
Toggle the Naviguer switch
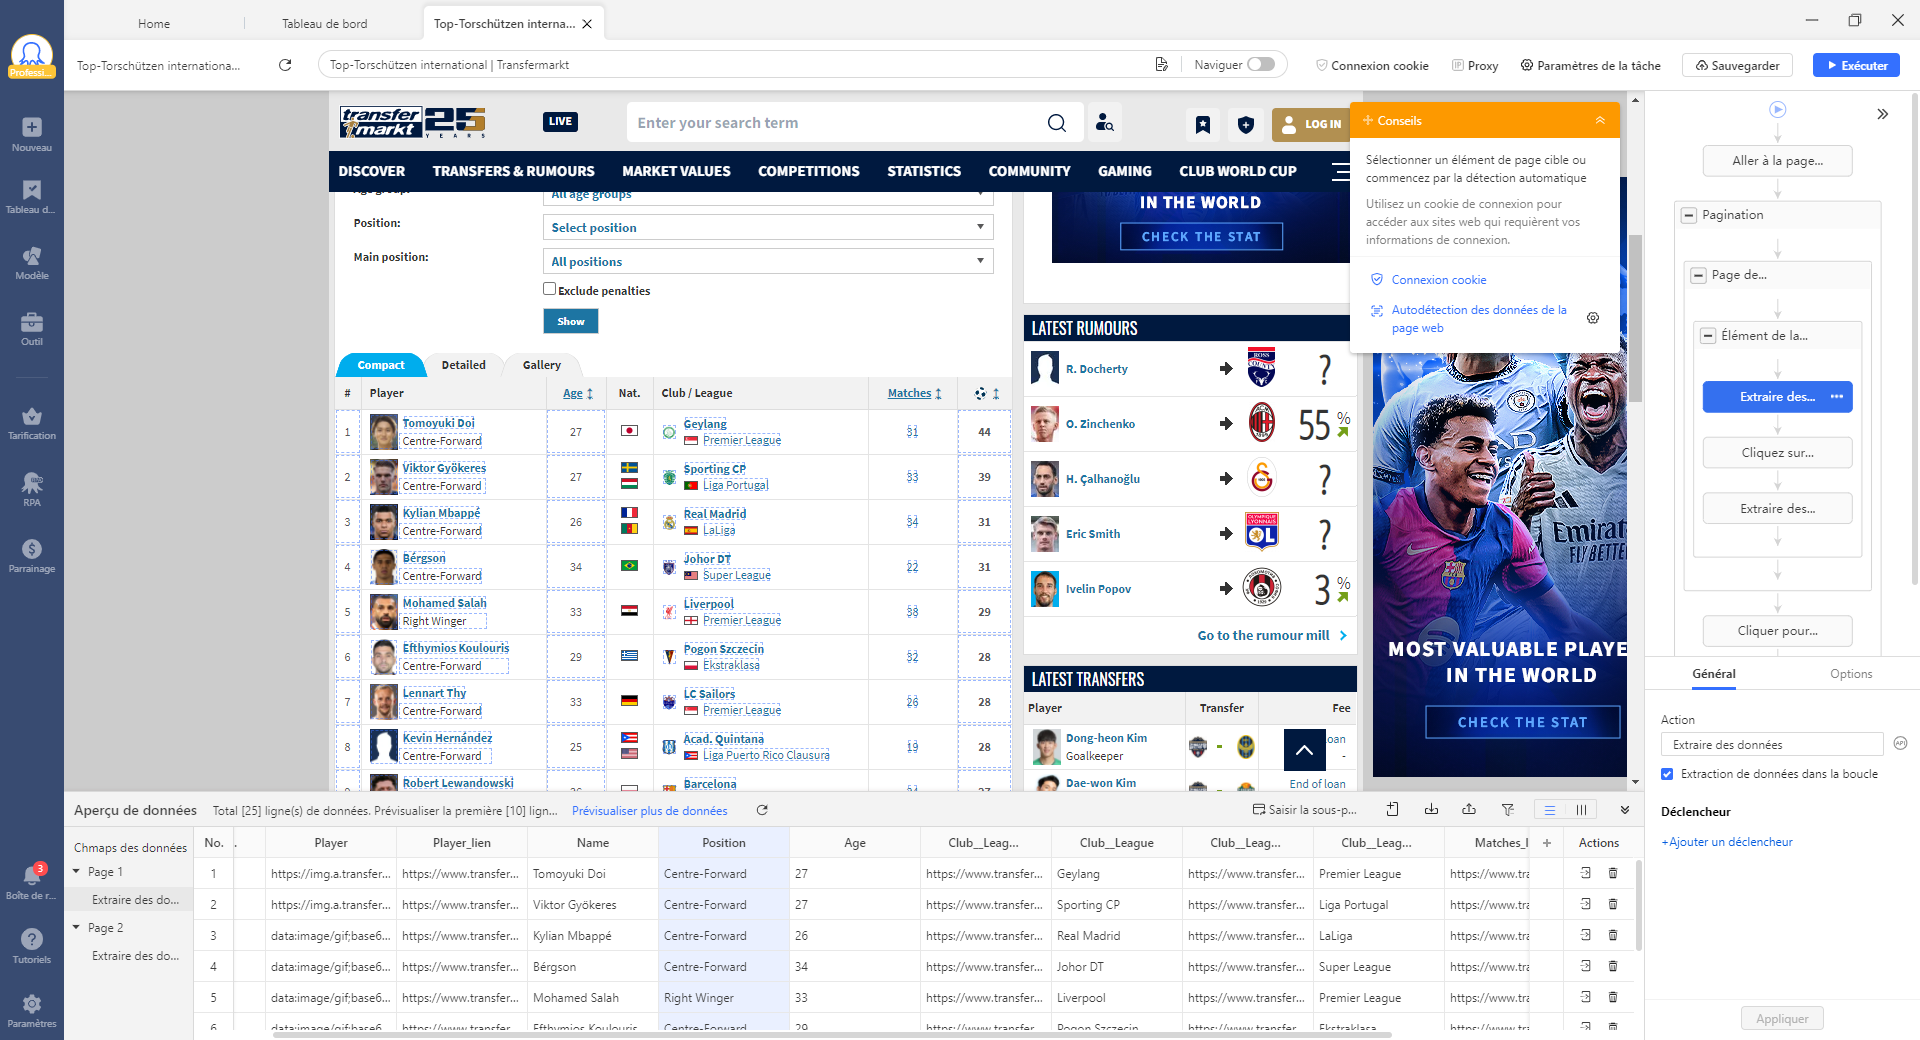coord(1261,64)
